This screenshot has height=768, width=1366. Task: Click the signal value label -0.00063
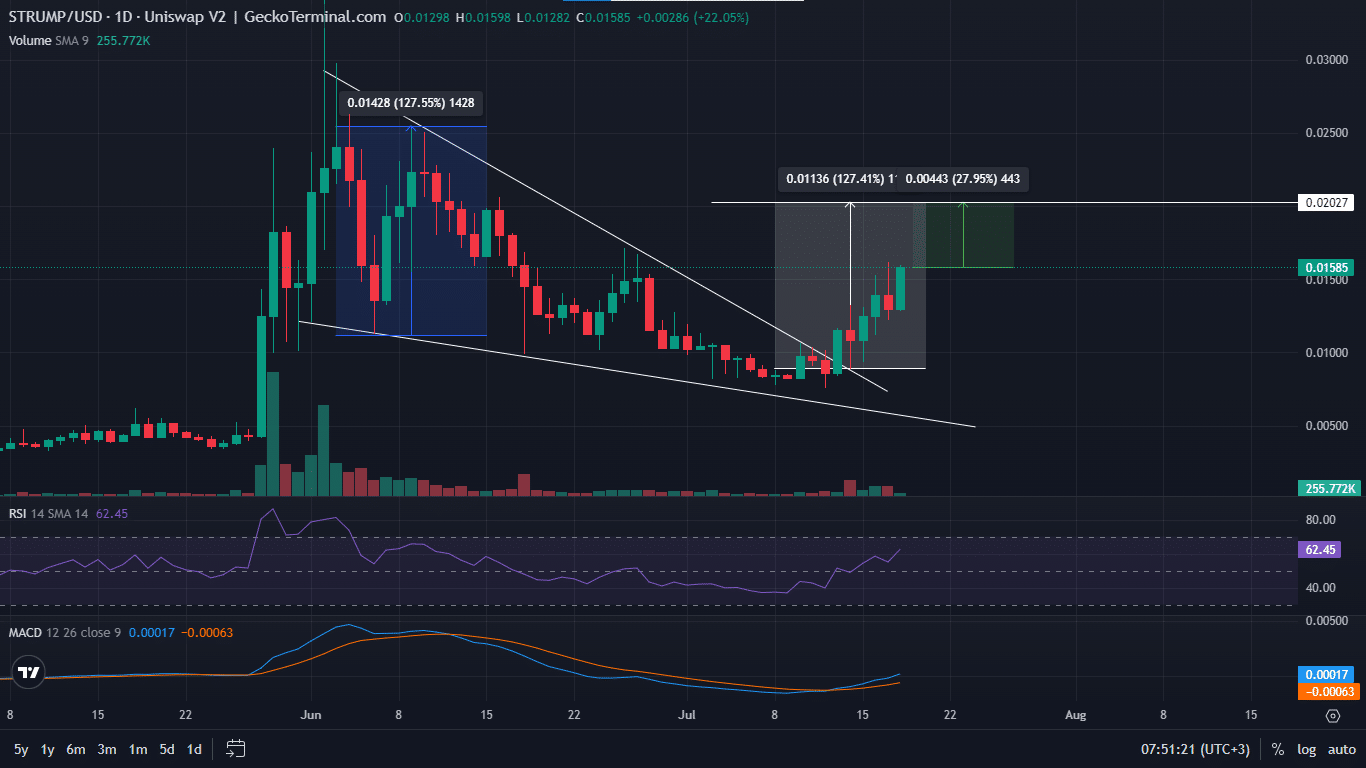click(1328, 691)
